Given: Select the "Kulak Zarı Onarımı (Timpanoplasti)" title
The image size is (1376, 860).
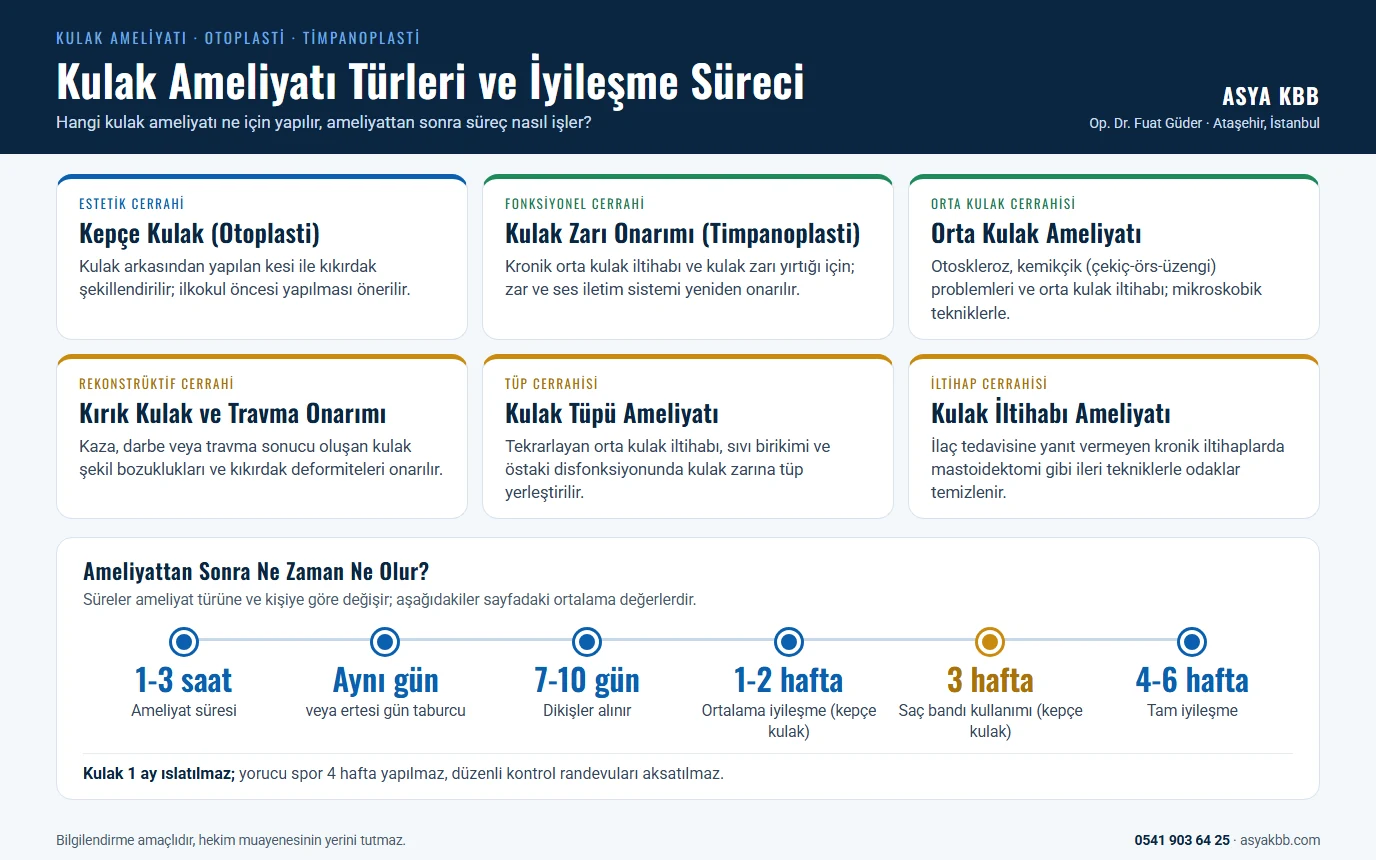Looking at the screenshot, I should [682, 234].
